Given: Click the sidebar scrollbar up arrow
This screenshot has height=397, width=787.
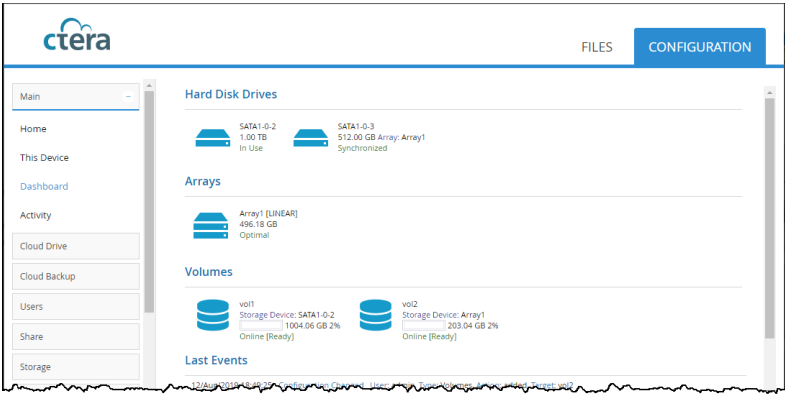Looking at the screenshot, I should 149,85.
